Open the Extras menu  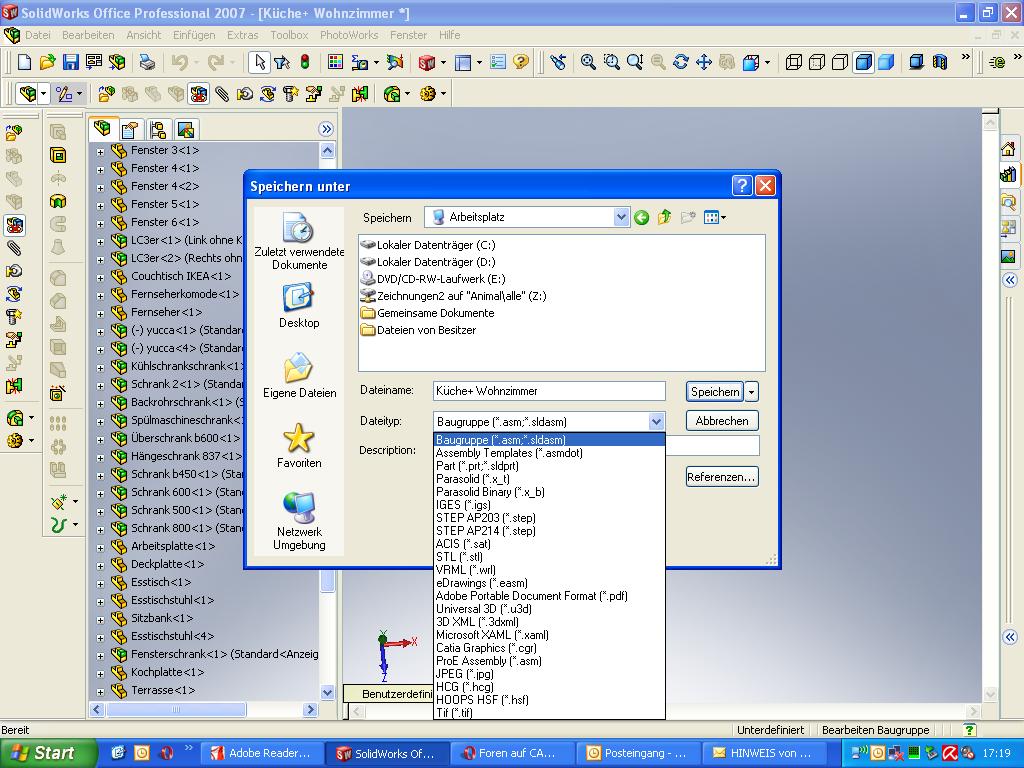(242, 35)
